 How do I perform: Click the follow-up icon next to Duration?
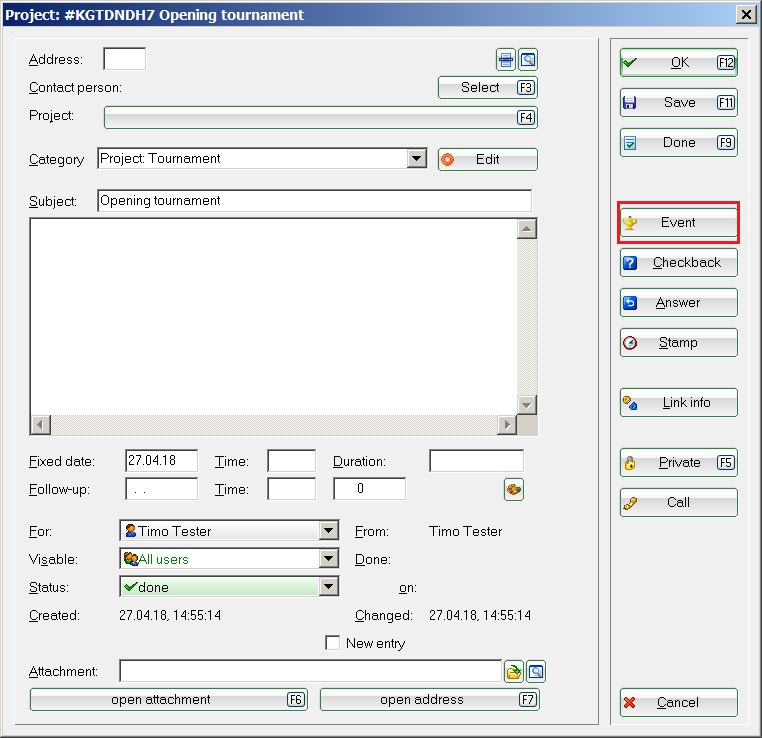[514, 489]
